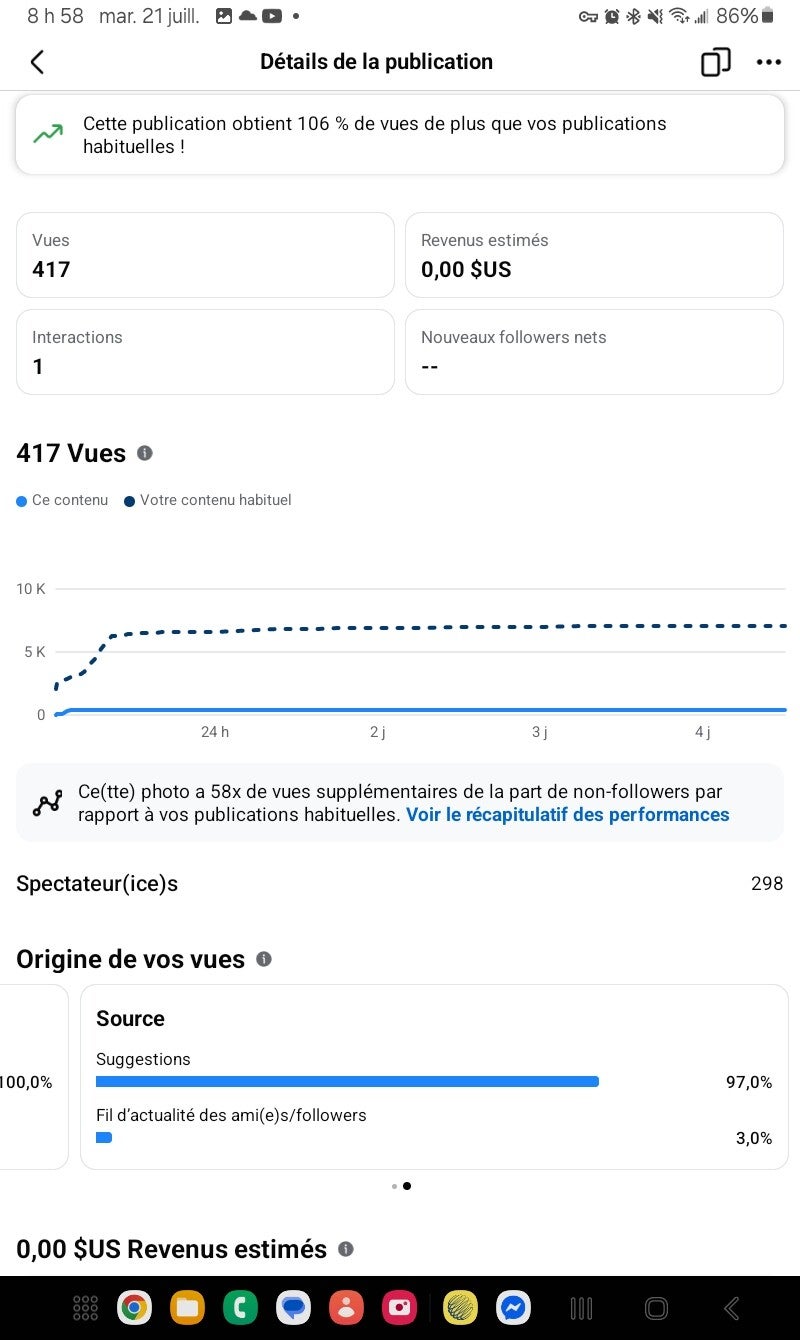This screenshot has height=1340, width=800.
Task: Tap the Nouveaux followers nets card
Action: pos(594,352)
